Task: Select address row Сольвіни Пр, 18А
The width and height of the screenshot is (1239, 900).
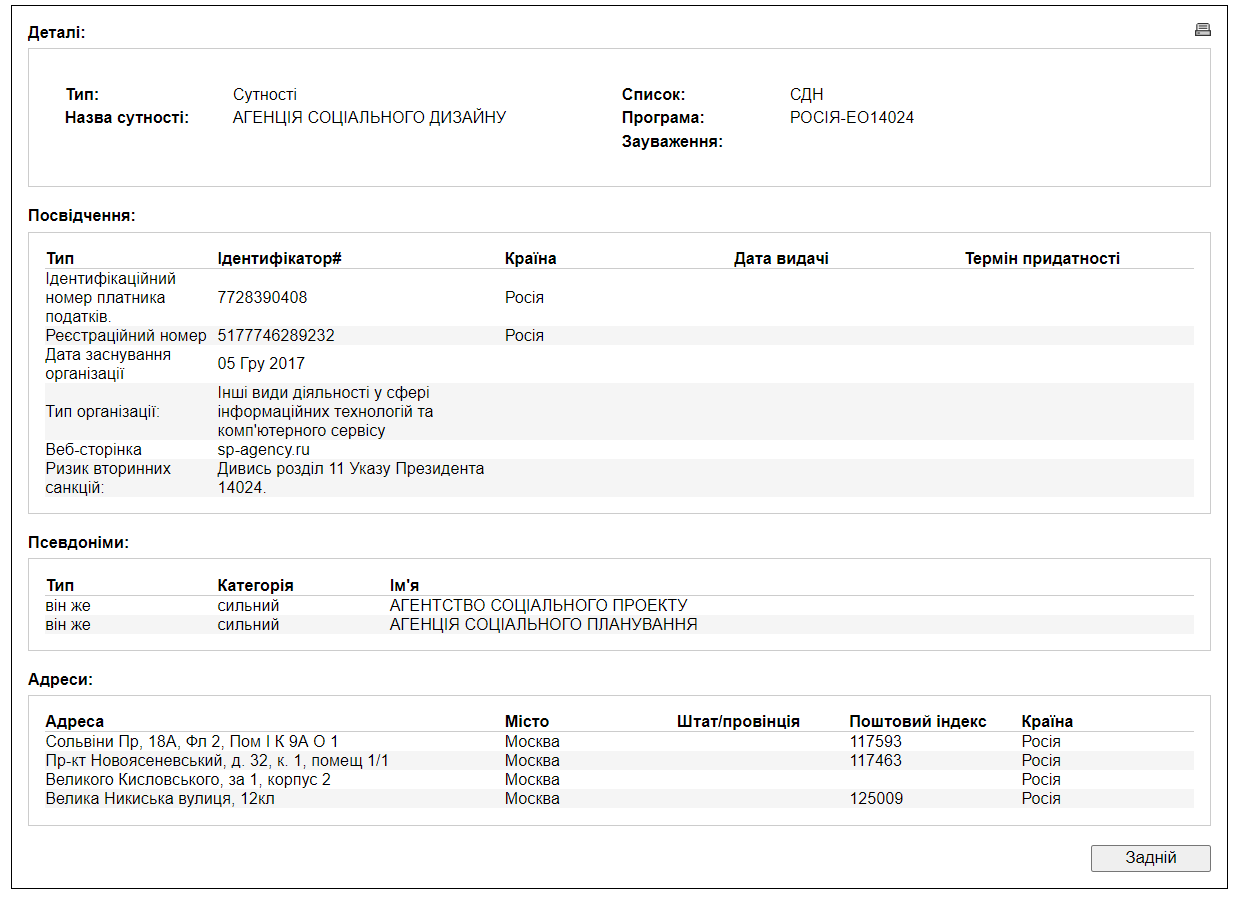Action: [192, 742]
